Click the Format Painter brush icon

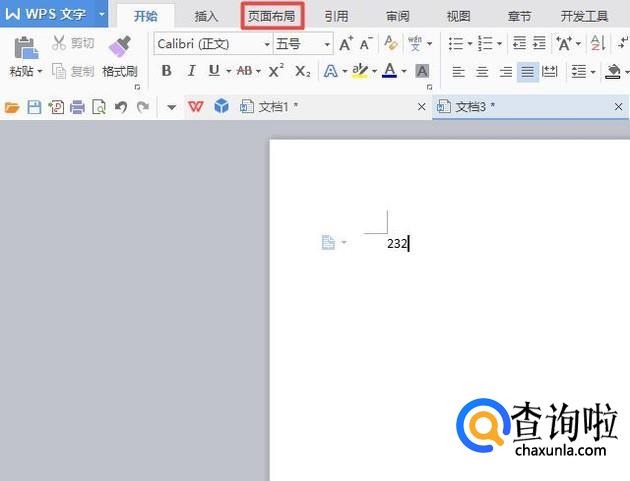coord(119,47)
